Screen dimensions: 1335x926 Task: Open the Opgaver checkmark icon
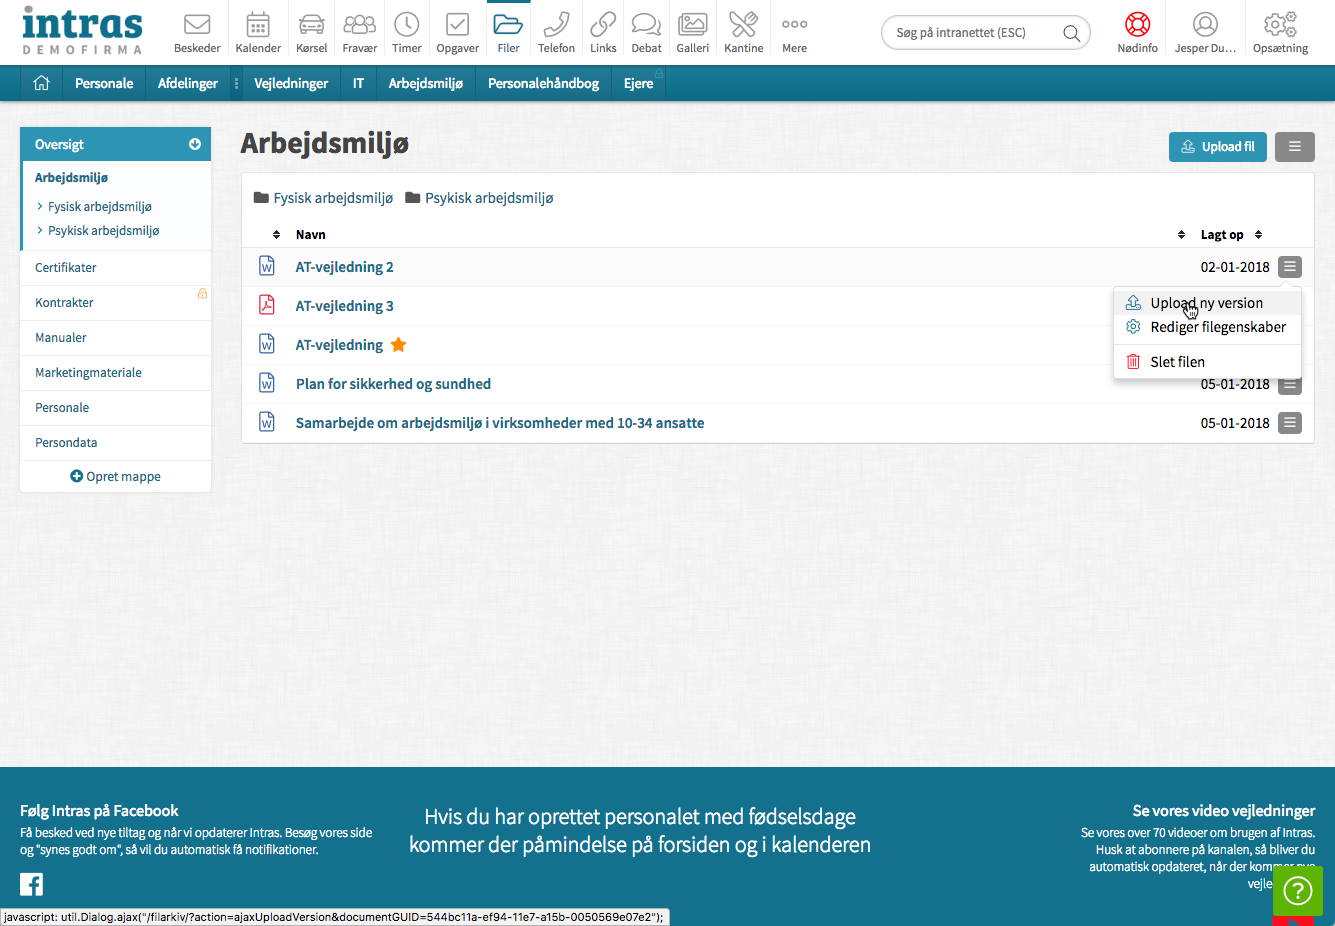(x=457, y=25)
